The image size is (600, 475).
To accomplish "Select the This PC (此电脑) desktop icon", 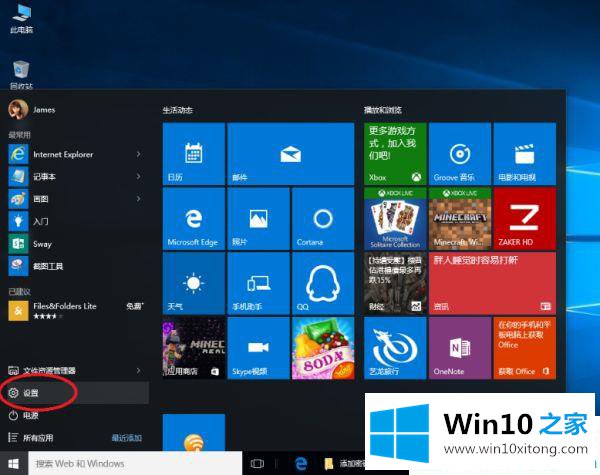I will [x=21, y=19].
